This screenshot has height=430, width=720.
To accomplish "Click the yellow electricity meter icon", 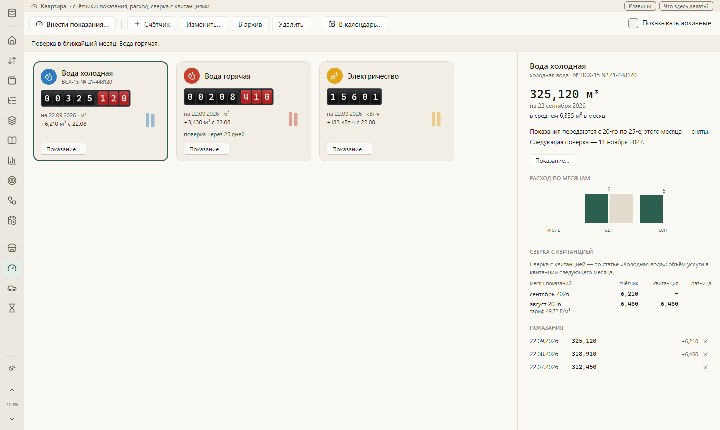I will coord(335,76).
